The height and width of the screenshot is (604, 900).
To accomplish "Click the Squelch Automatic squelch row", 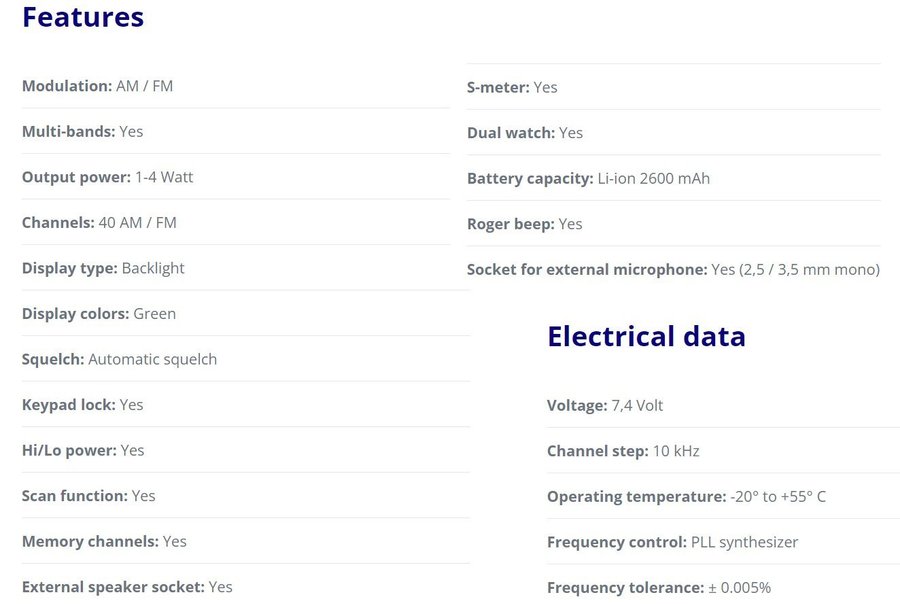I will (x=119, y=359).
